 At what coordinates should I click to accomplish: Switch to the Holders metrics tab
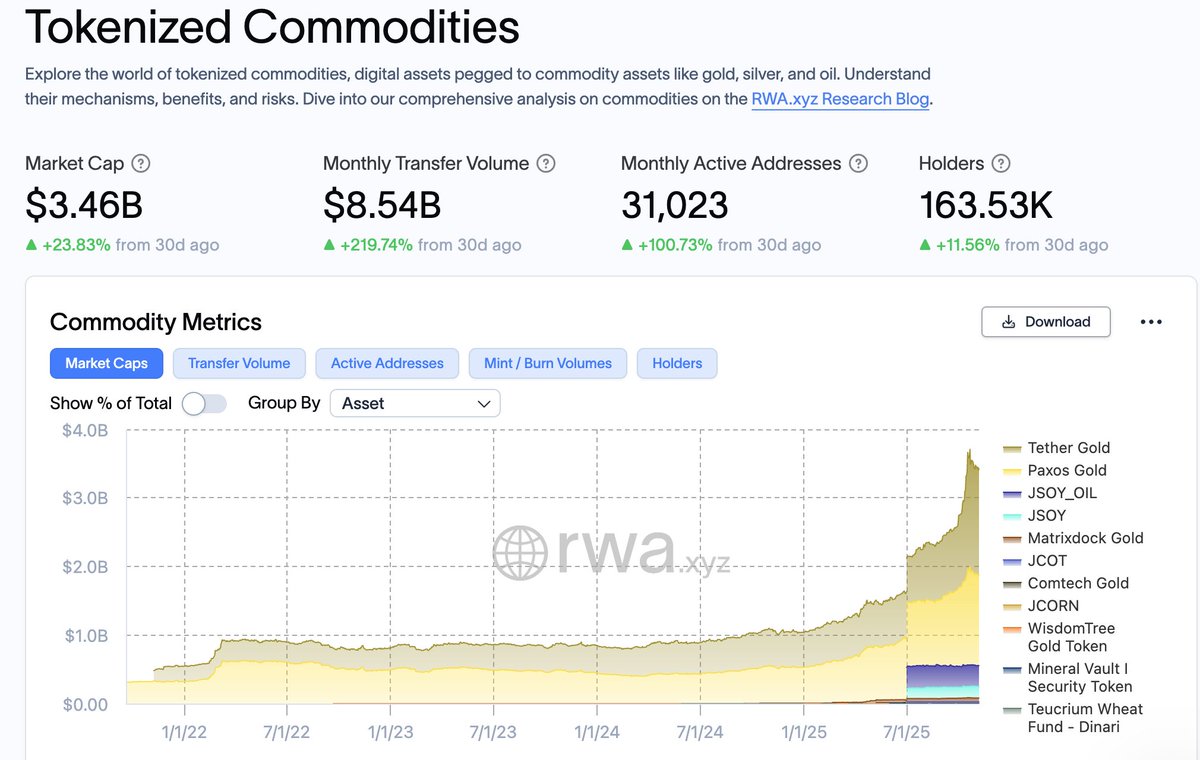(x=677, y=363)
